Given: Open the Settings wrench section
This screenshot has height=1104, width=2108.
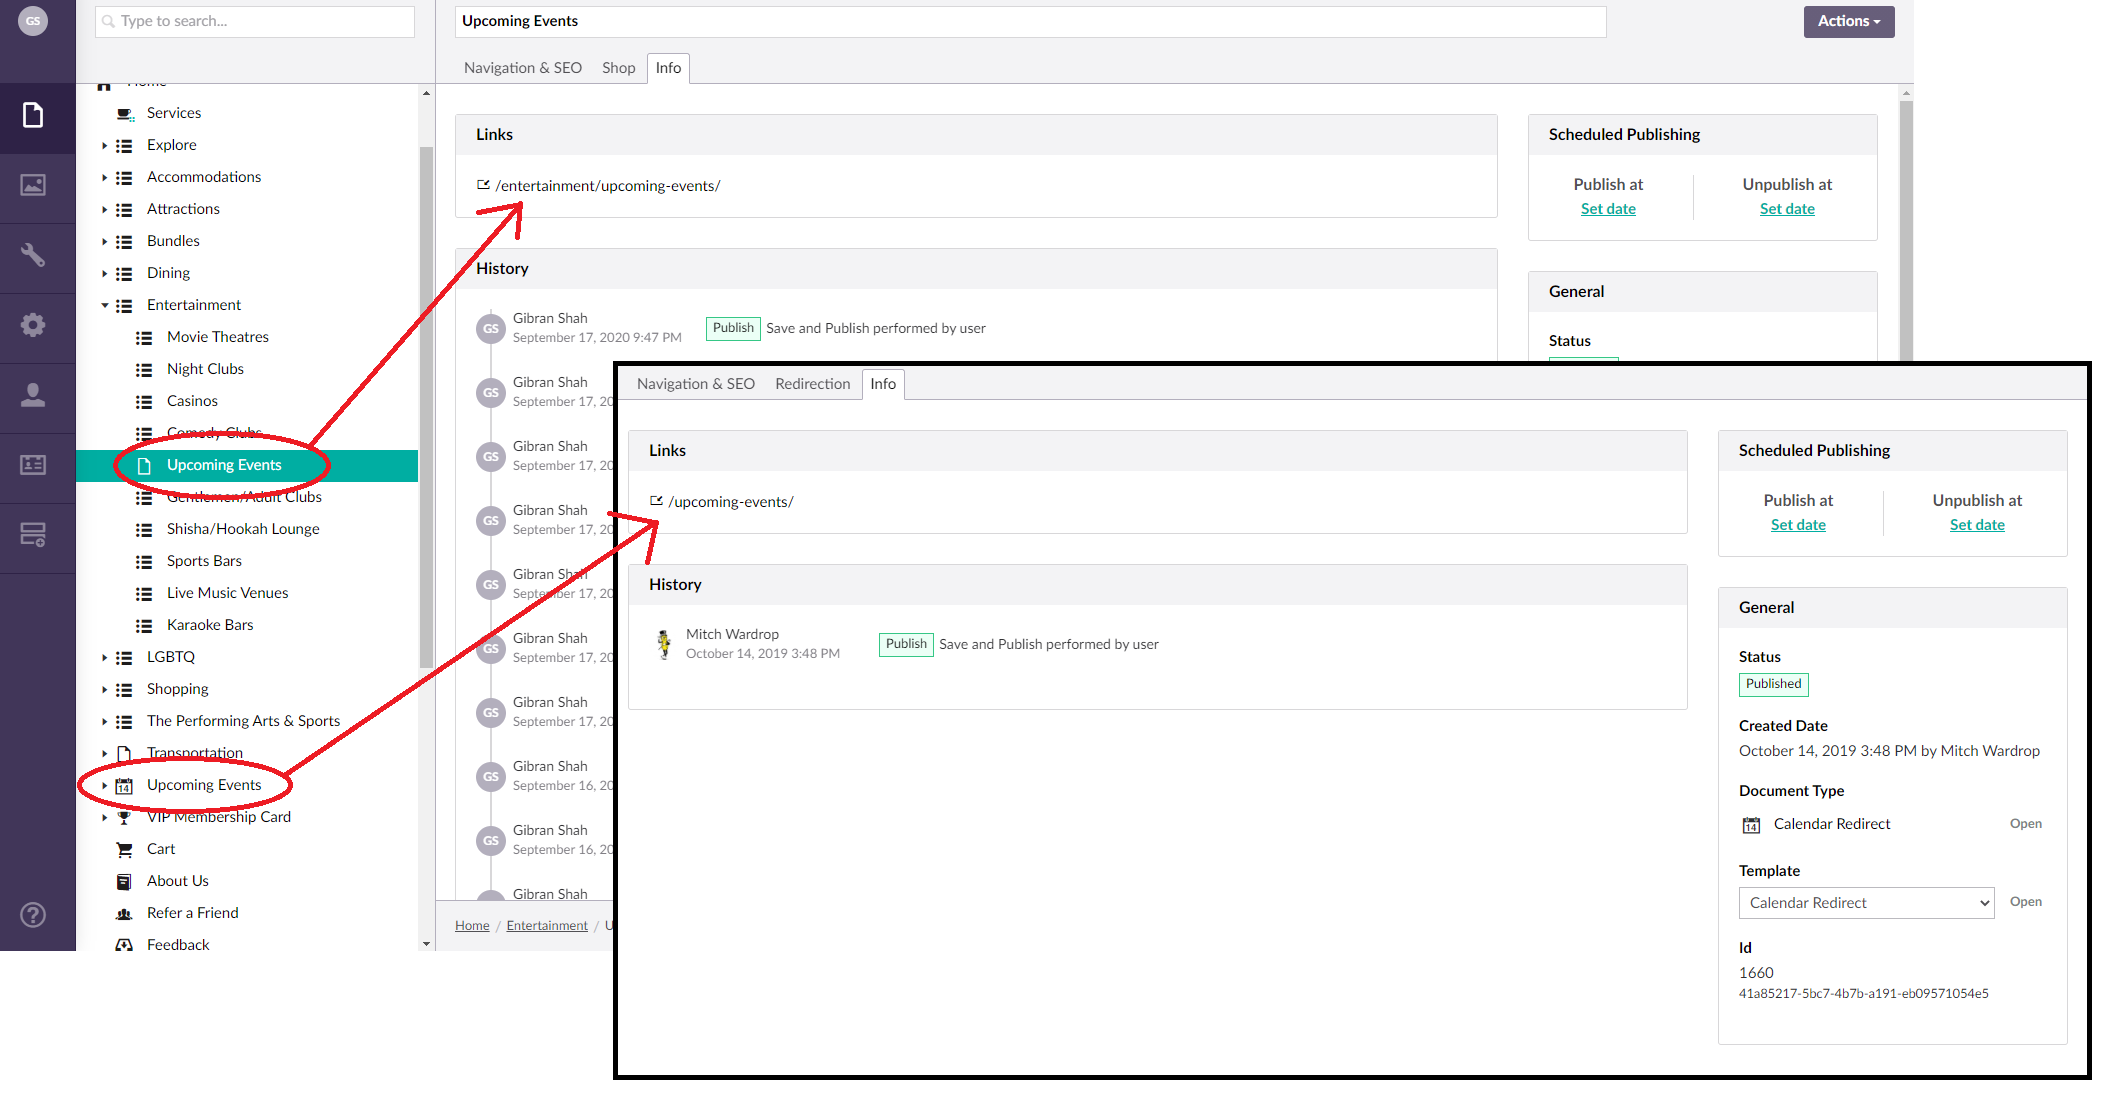Looking at the screenshot, I should pos(33,255).
